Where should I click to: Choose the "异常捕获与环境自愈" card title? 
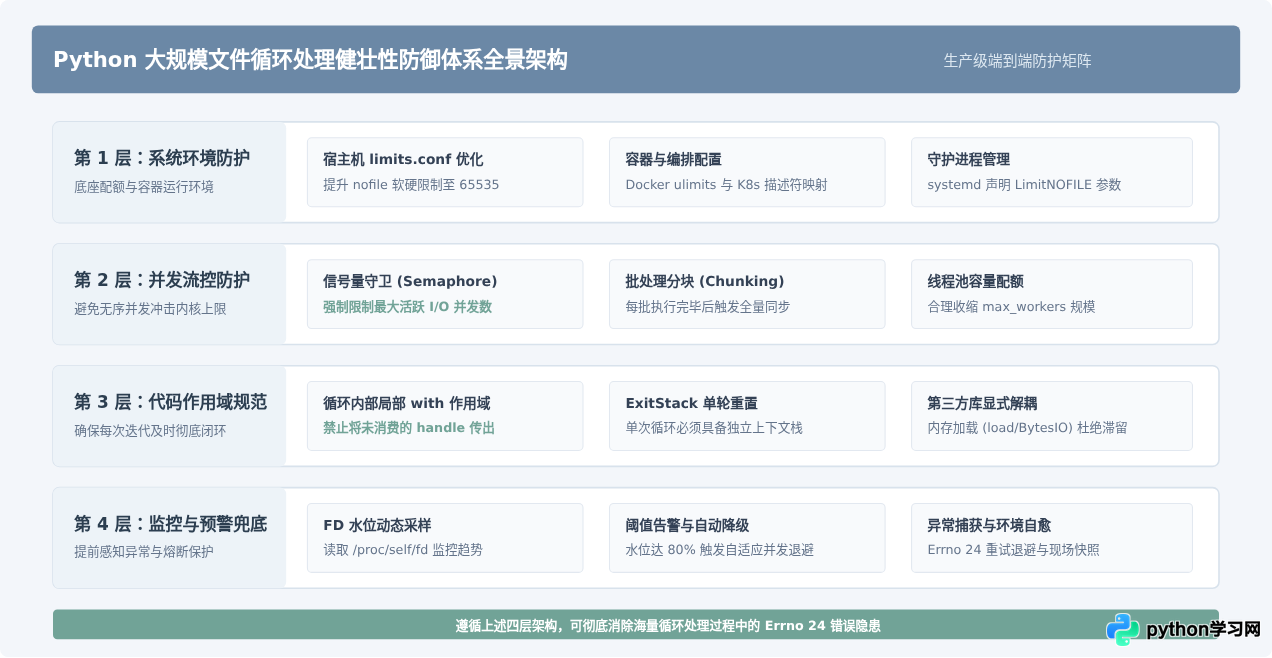pos(989,525)
